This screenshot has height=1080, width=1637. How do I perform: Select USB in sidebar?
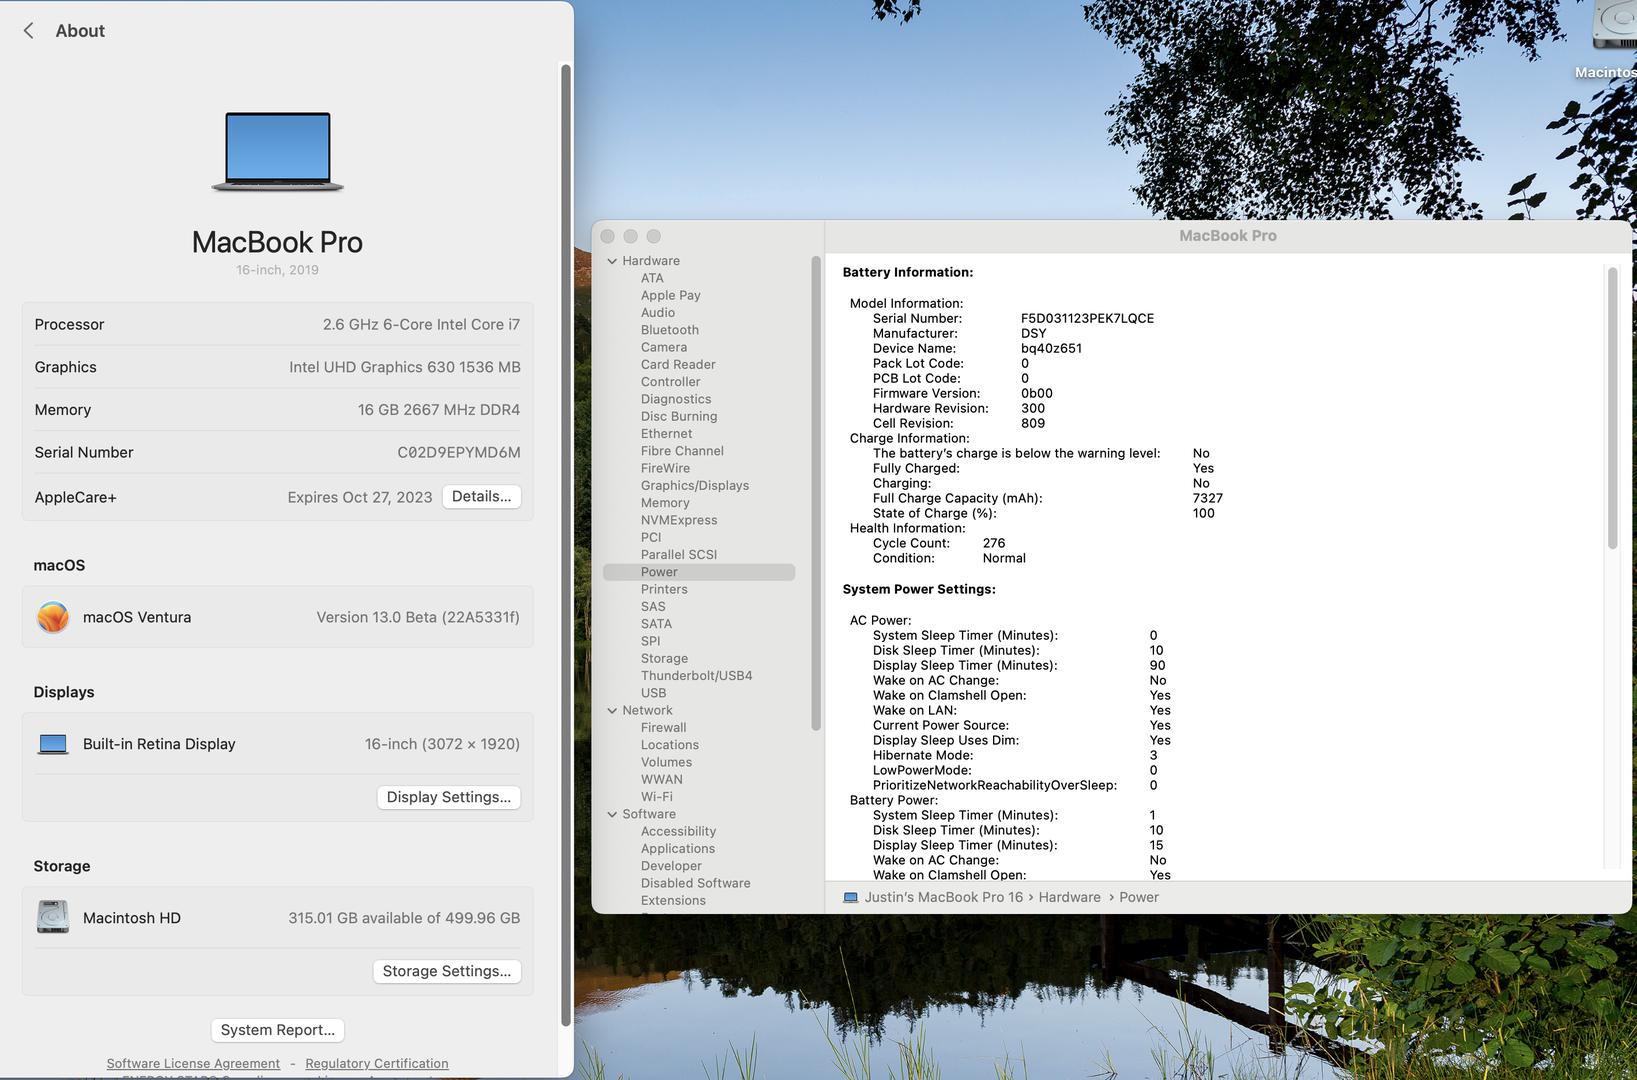[x=653, y=693]
